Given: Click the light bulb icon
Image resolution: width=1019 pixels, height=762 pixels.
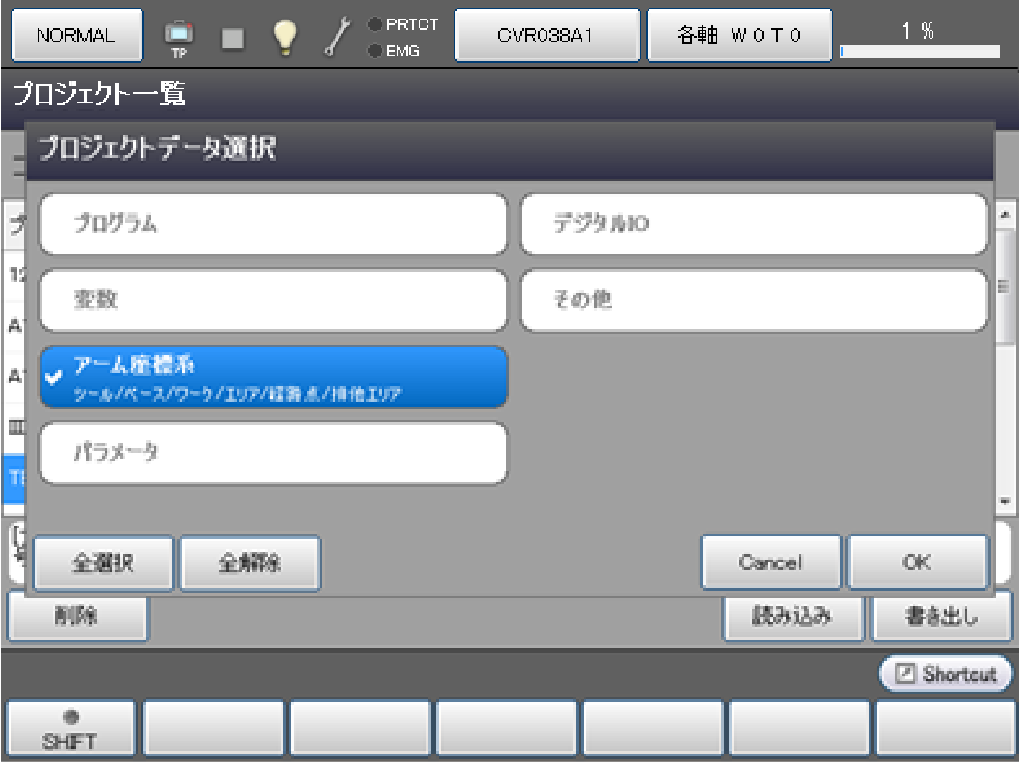Looking at the screenshot, I should pyautogui.click(x=286, y=36).
